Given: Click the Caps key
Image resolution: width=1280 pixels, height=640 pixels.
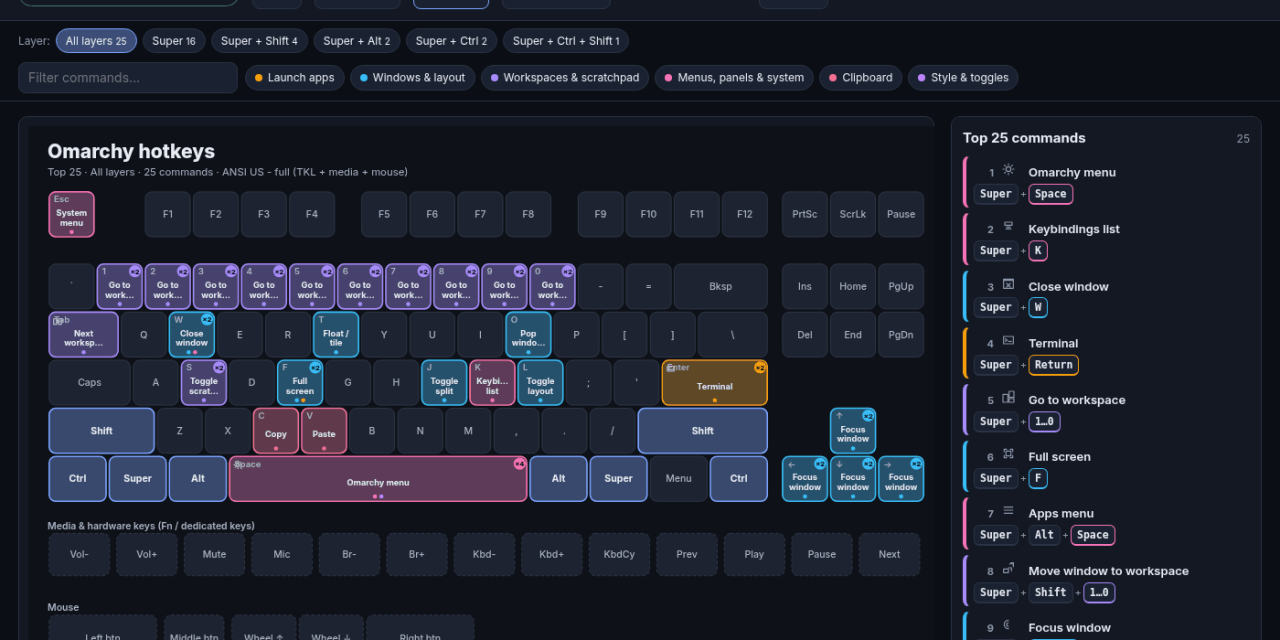Looking at the screenshot, I should (90, 383).
